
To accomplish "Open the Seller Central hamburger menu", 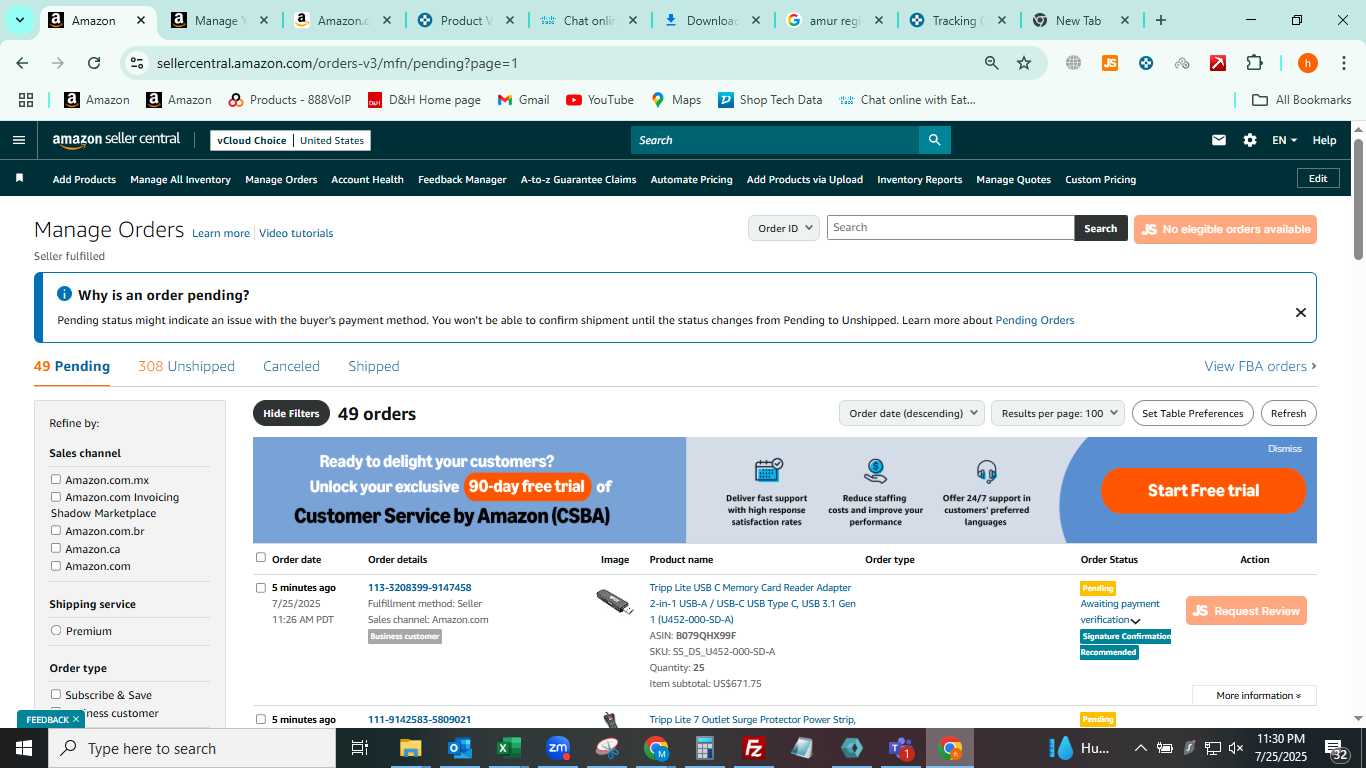I will coord(18,140).
